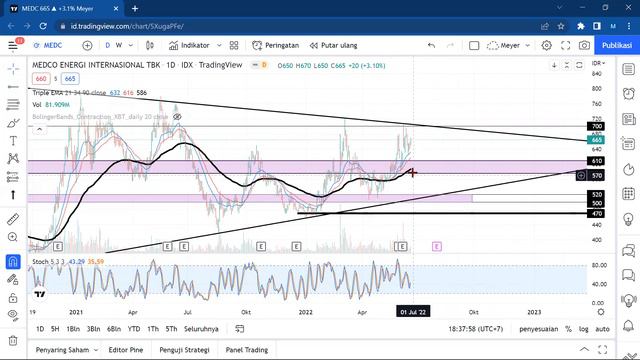The height and width of the screenshot is (360, 640).
Task: Select the W weekly interval
Action: 119,45
